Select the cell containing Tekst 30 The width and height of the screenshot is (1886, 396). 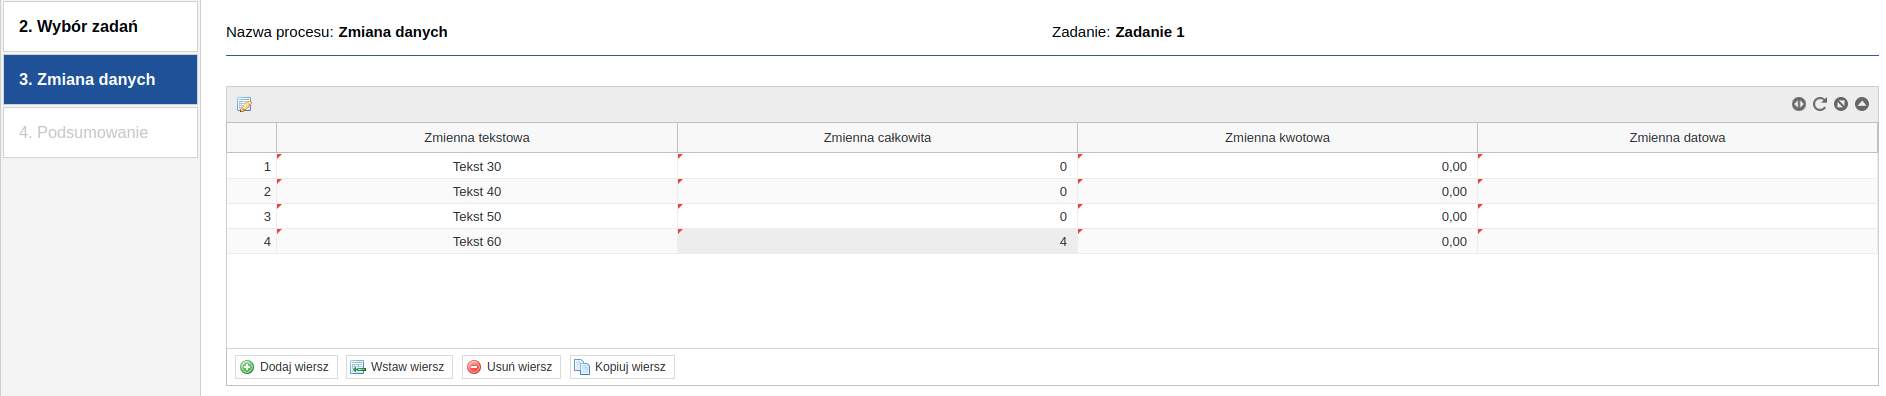point(477,167)
